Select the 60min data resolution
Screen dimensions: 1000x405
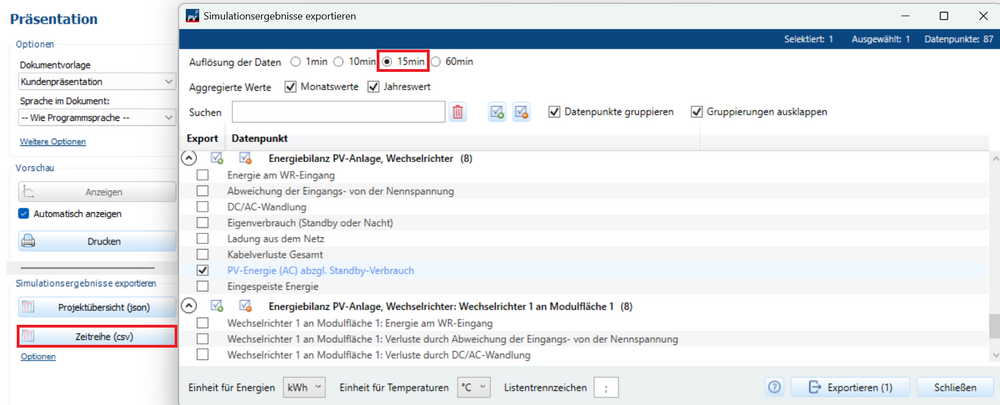pos(436,62)
